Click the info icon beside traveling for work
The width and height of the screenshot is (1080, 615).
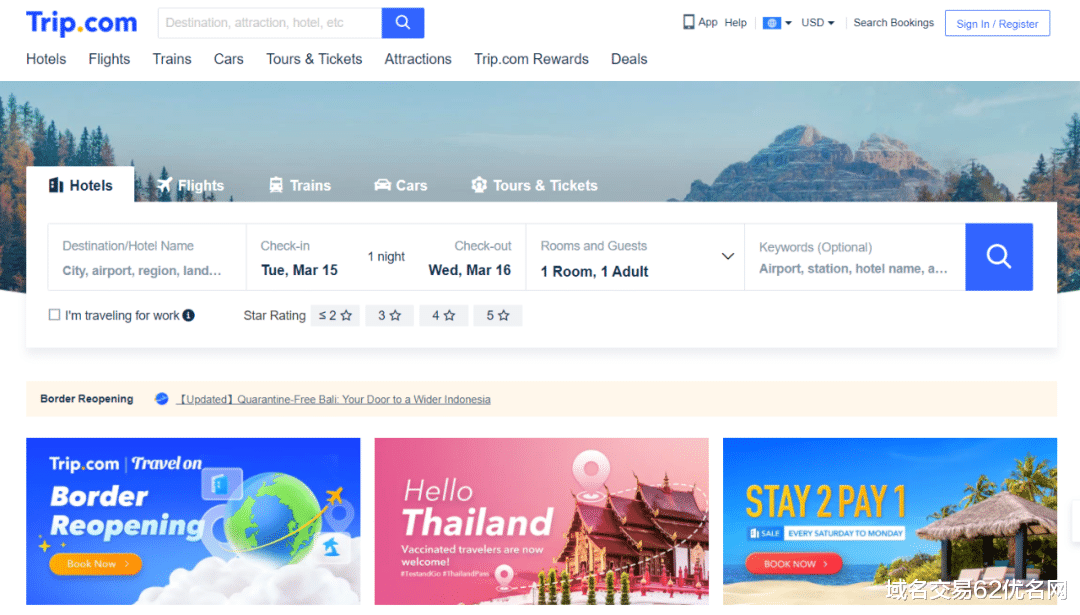(189, 315)
